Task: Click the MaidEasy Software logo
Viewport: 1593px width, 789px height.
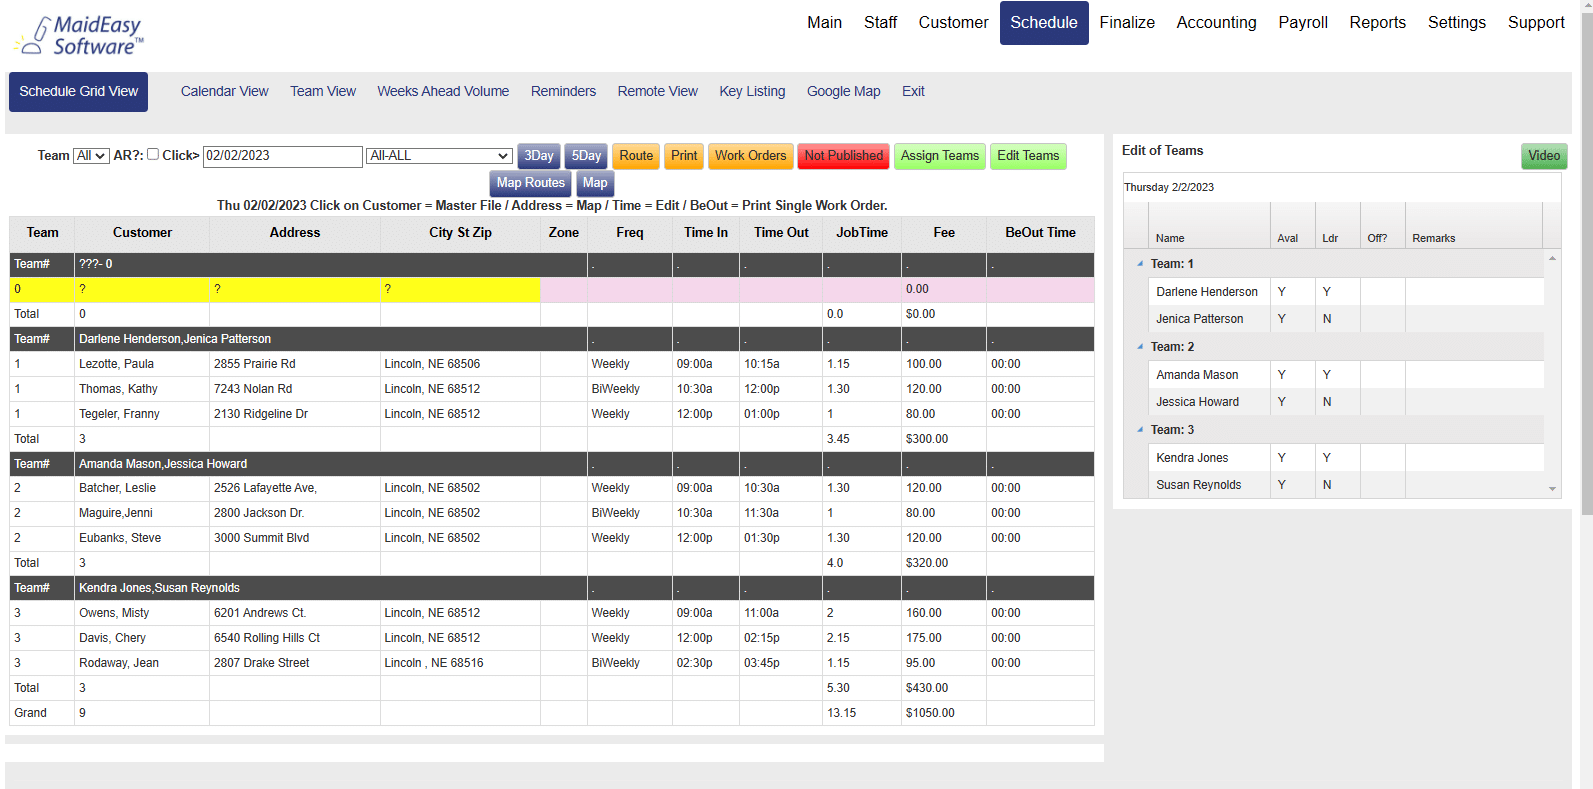Action: (79, 35)
